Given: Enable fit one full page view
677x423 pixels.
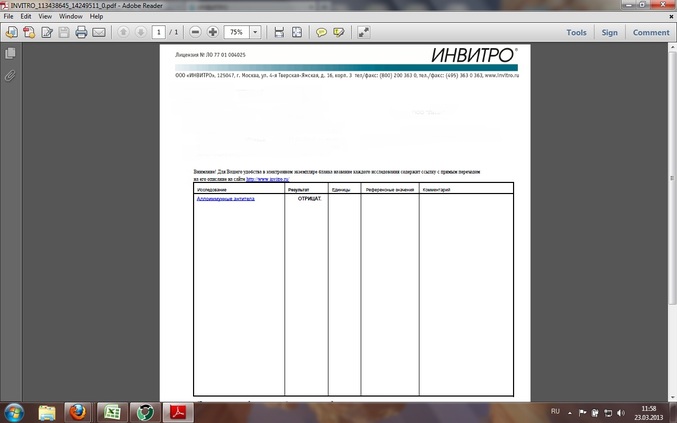Looking at the screenshot, I should pyautogui.click(x=297, y=32).
